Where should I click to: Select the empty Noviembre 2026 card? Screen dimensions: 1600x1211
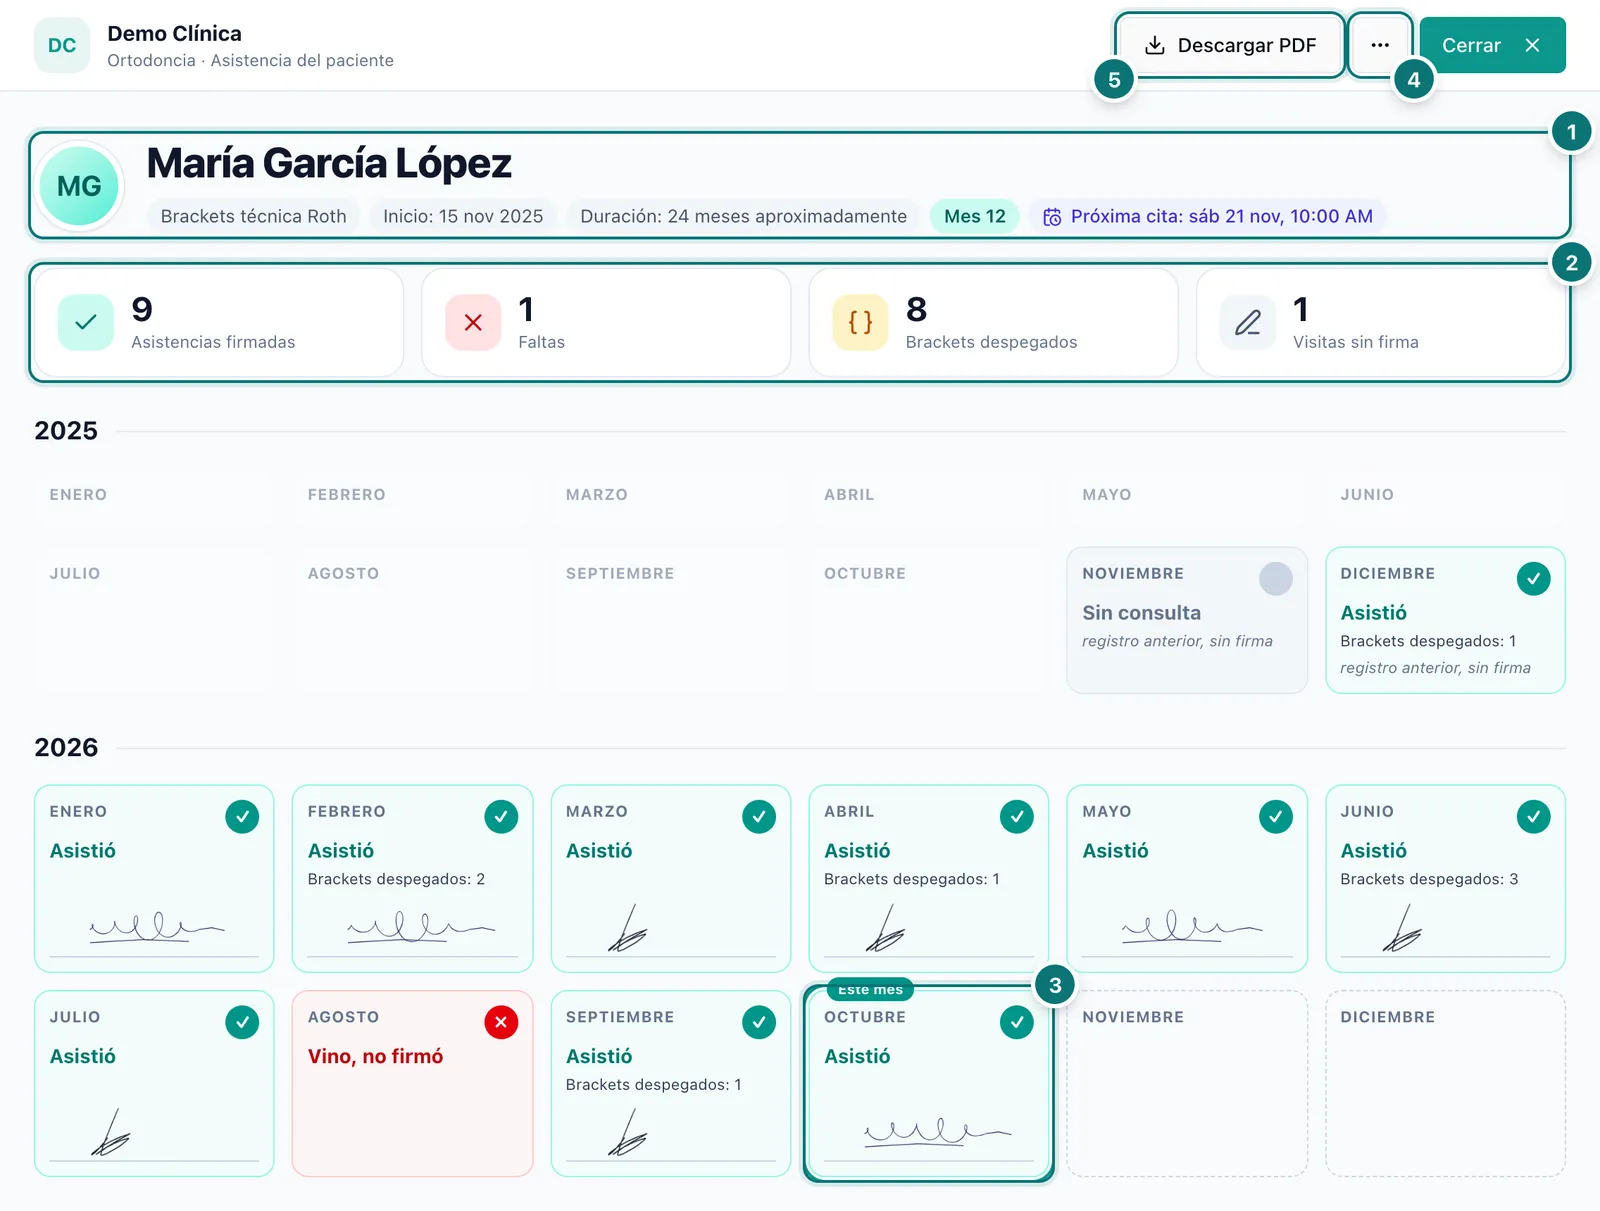(x=1187, y=1084)
